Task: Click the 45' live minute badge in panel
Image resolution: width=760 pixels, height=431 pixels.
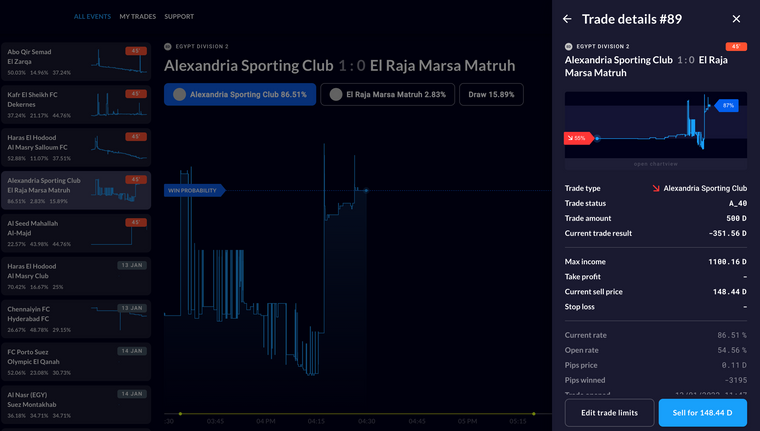Action: click(x=735, y=46)
